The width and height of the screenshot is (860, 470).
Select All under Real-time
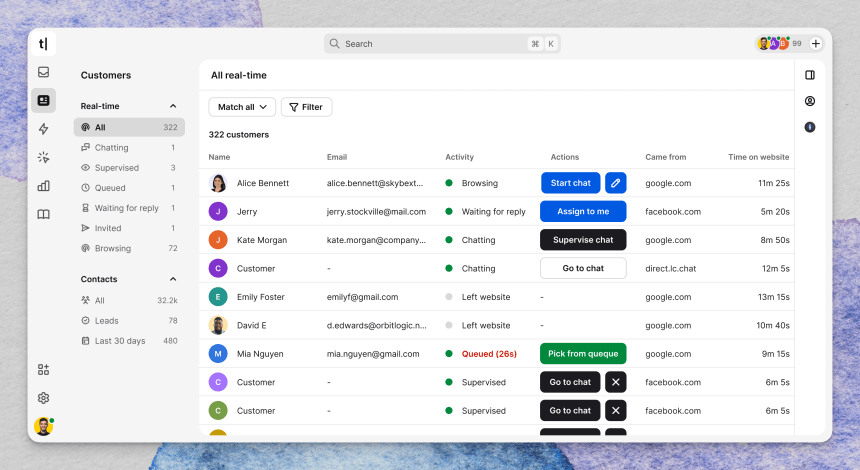click(129, 127)
